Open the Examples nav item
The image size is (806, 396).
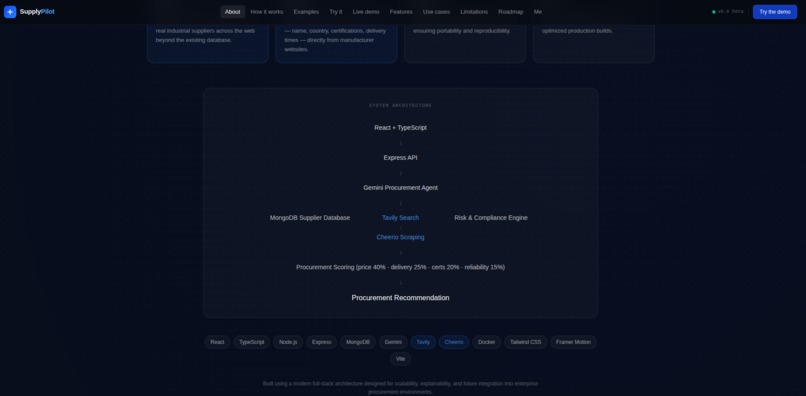click(x=306, y=12)
